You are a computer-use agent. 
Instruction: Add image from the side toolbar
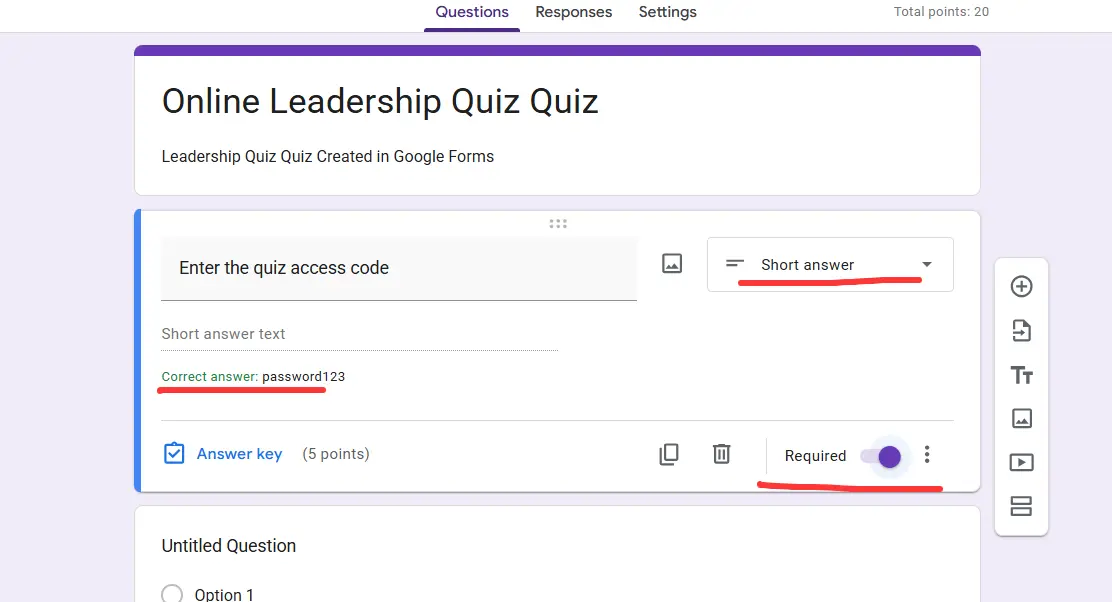1021,419
